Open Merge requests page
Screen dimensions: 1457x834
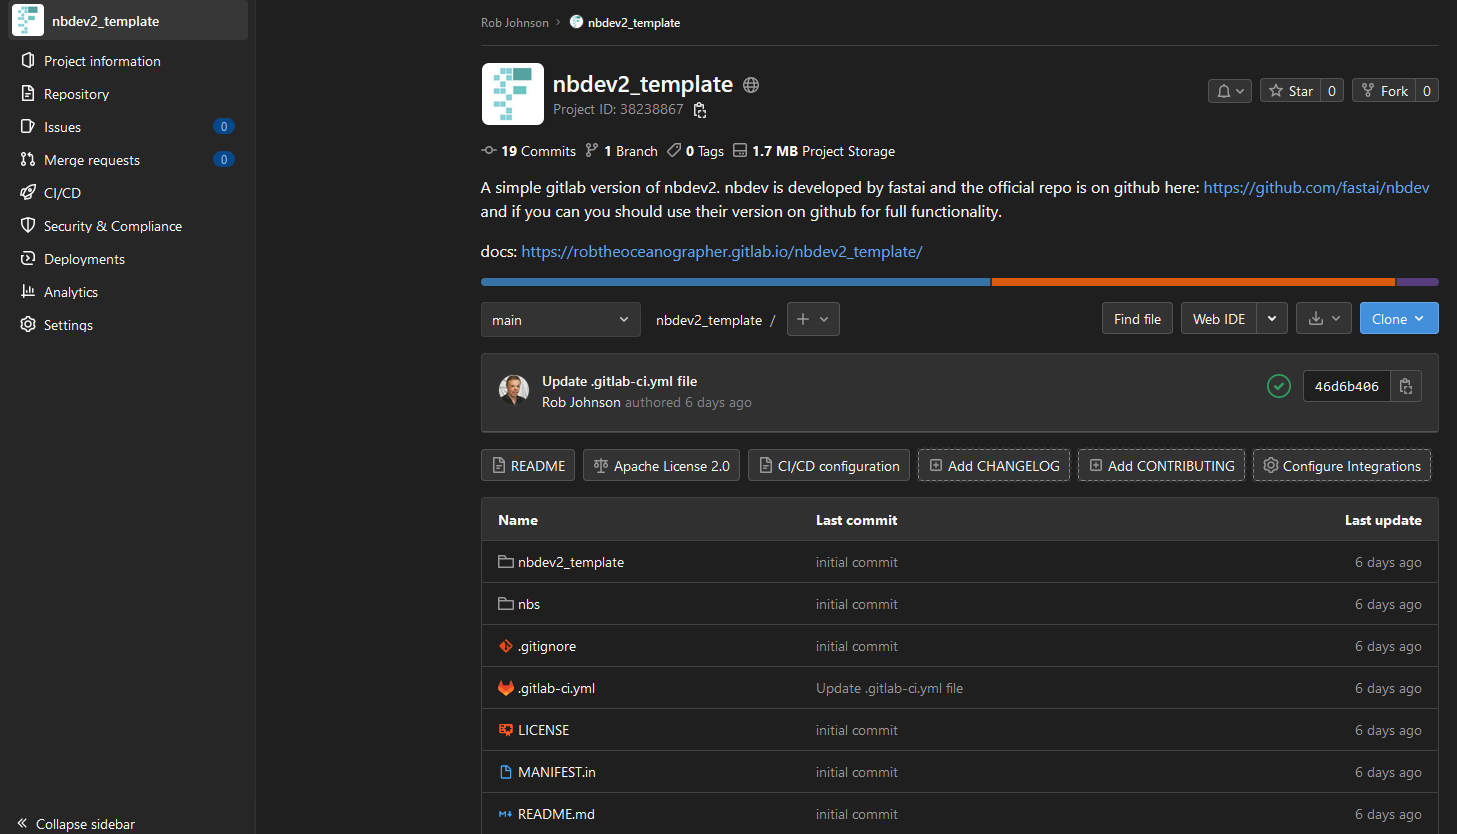92,160
